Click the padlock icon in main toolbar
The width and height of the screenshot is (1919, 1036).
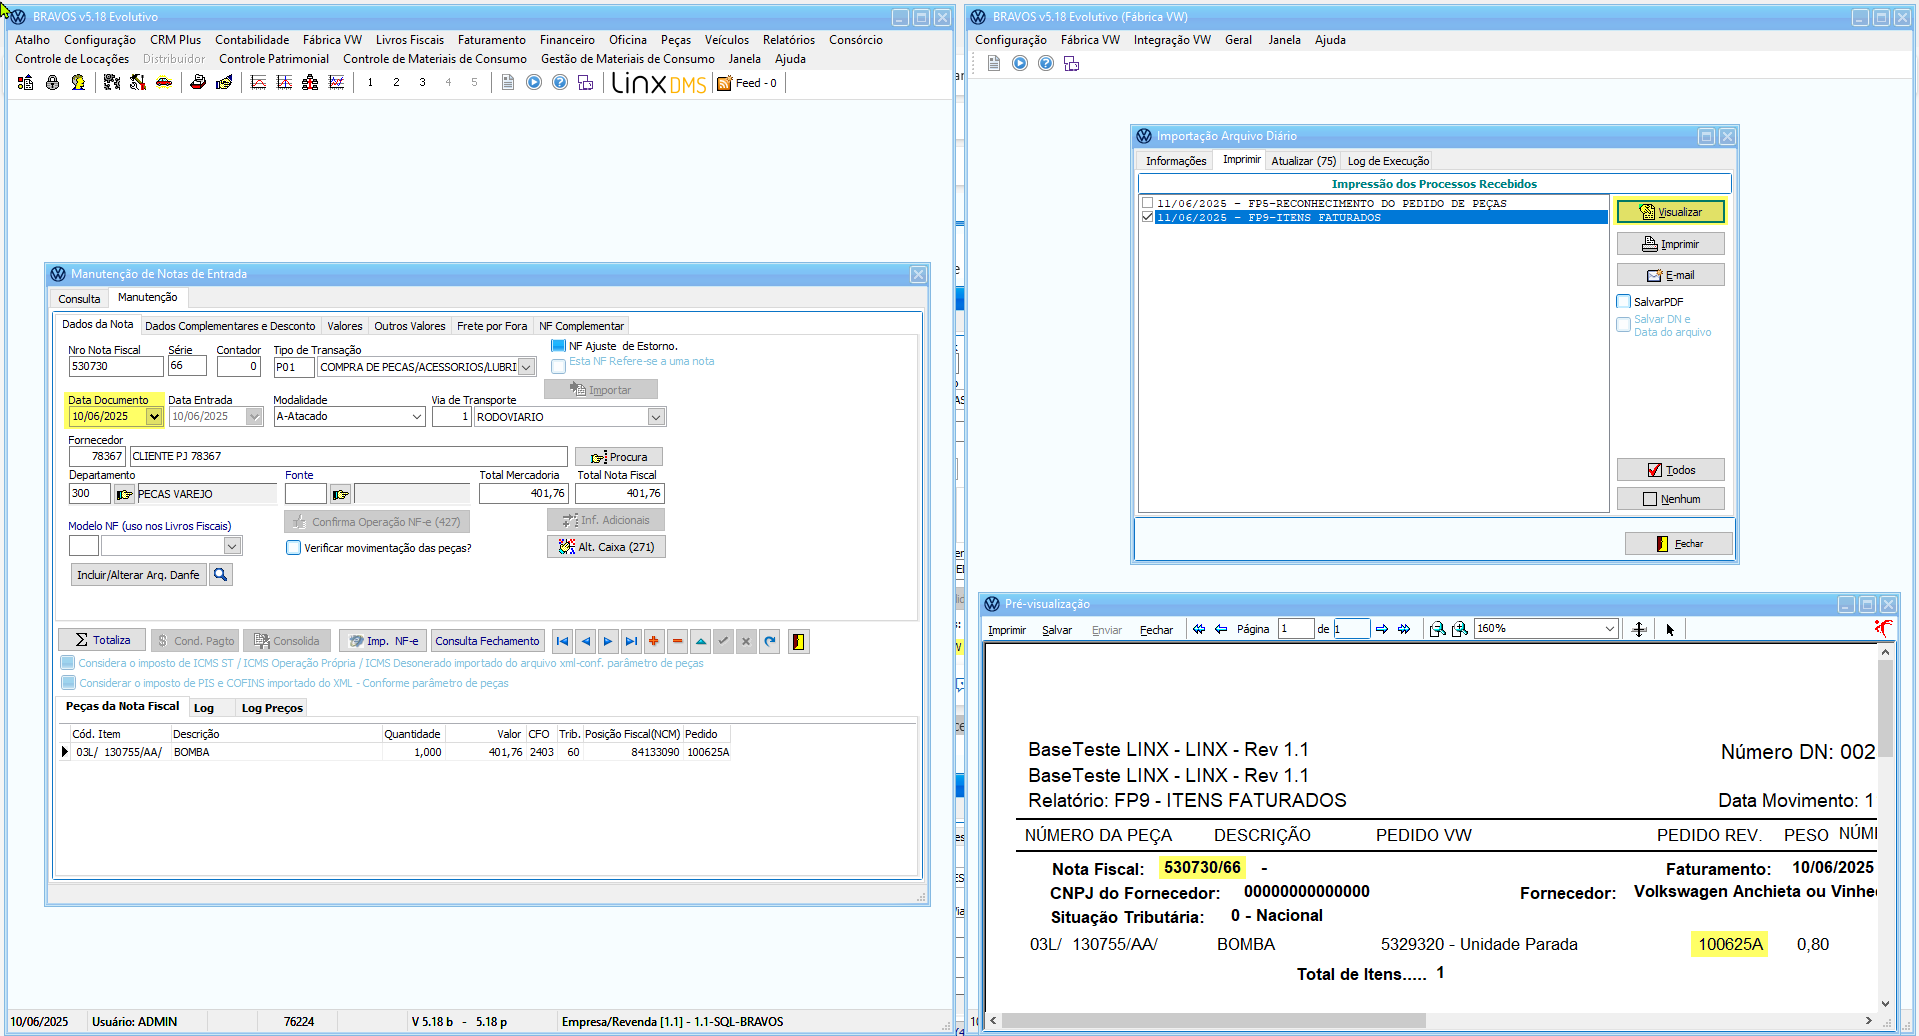tap(53, 83)
